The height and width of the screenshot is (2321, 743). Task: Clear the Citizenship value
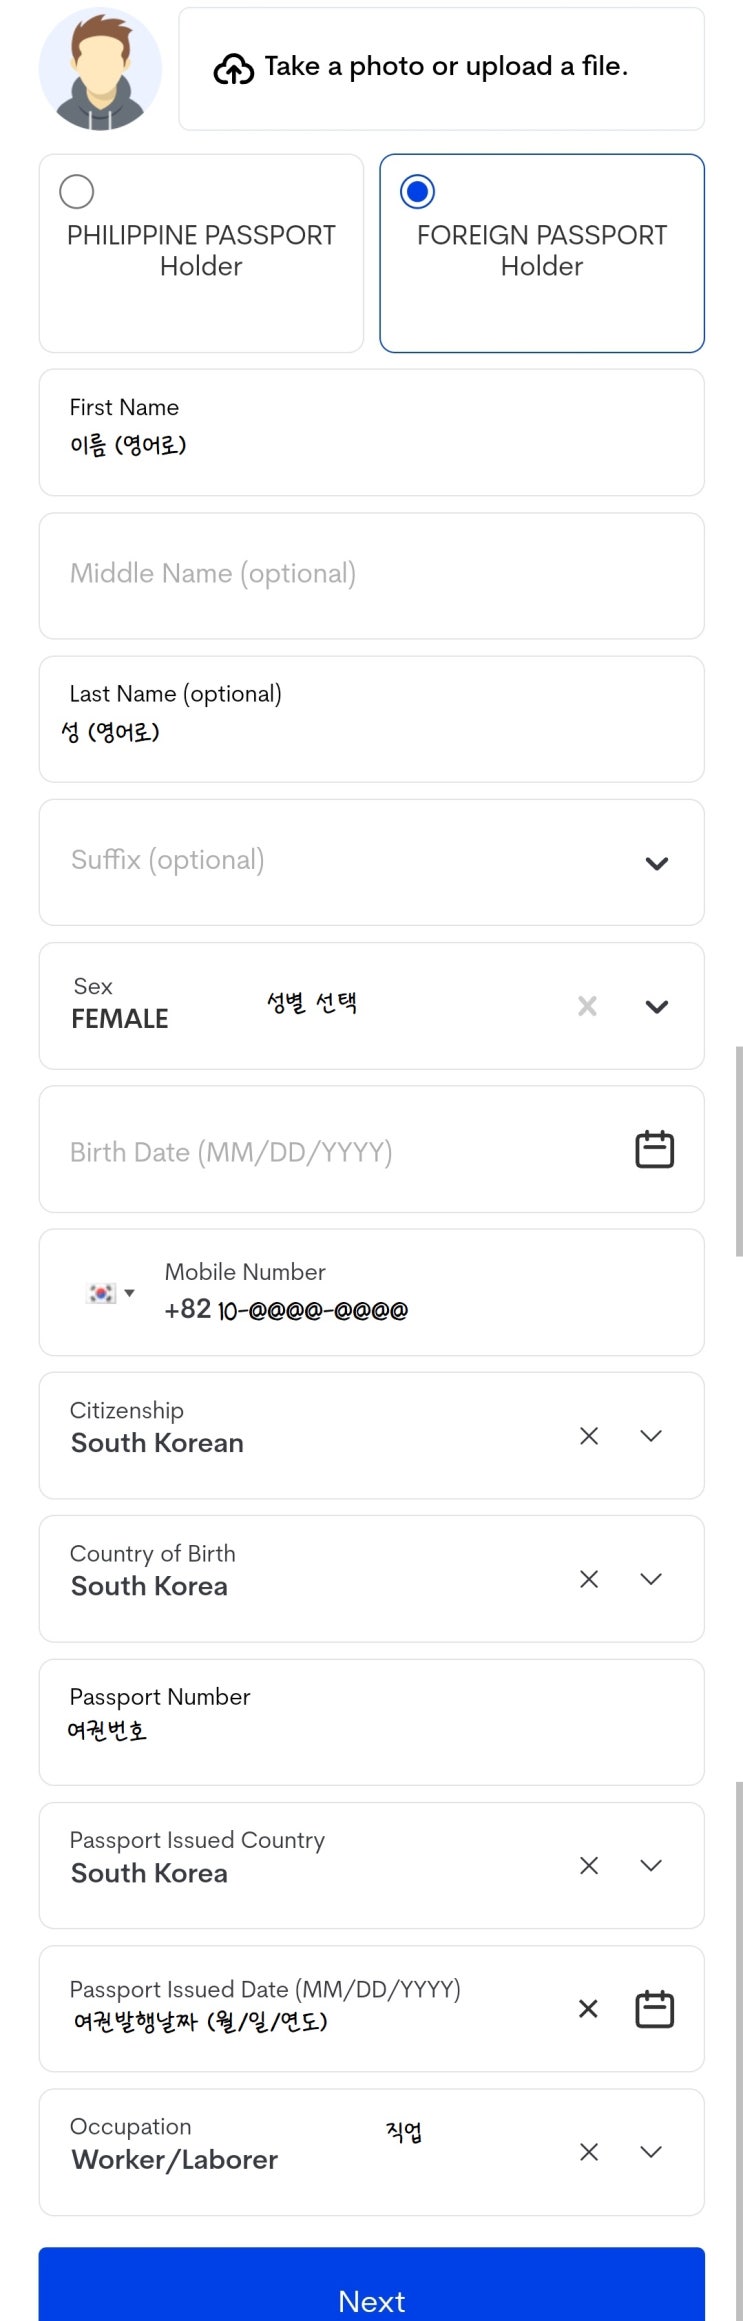click(x=589, y=1436)
